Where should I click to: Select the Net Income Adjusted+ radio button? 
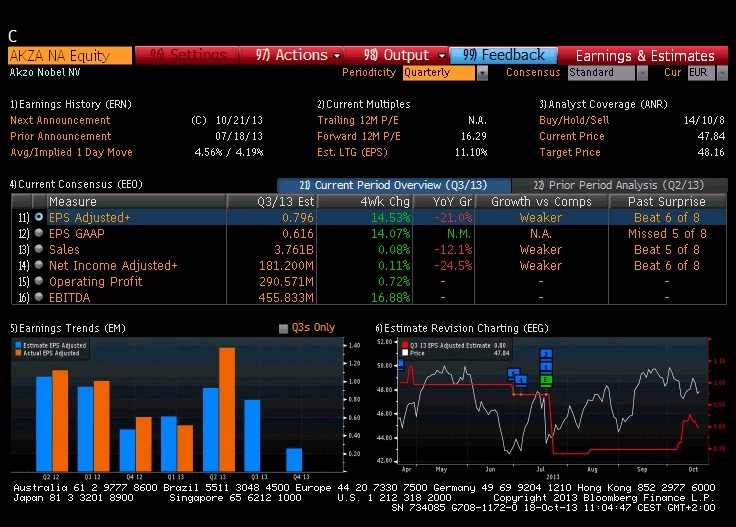point(39,265)
